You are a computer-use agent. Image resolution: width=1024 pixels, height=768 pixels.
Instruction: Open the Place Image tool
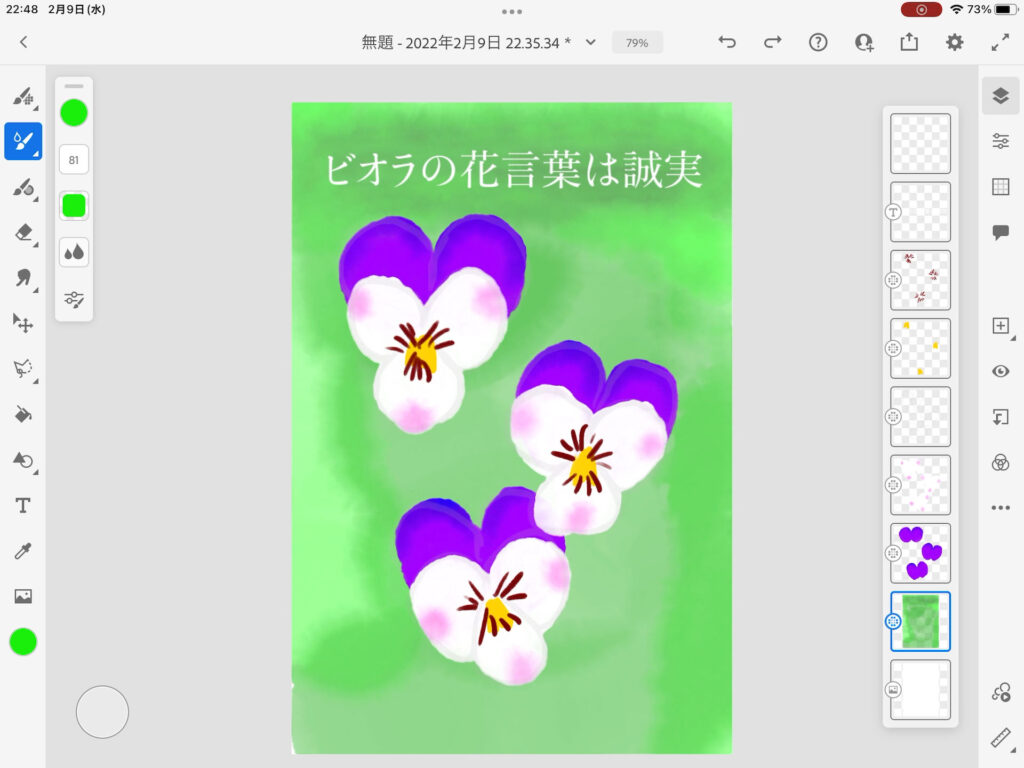point(23,596)
